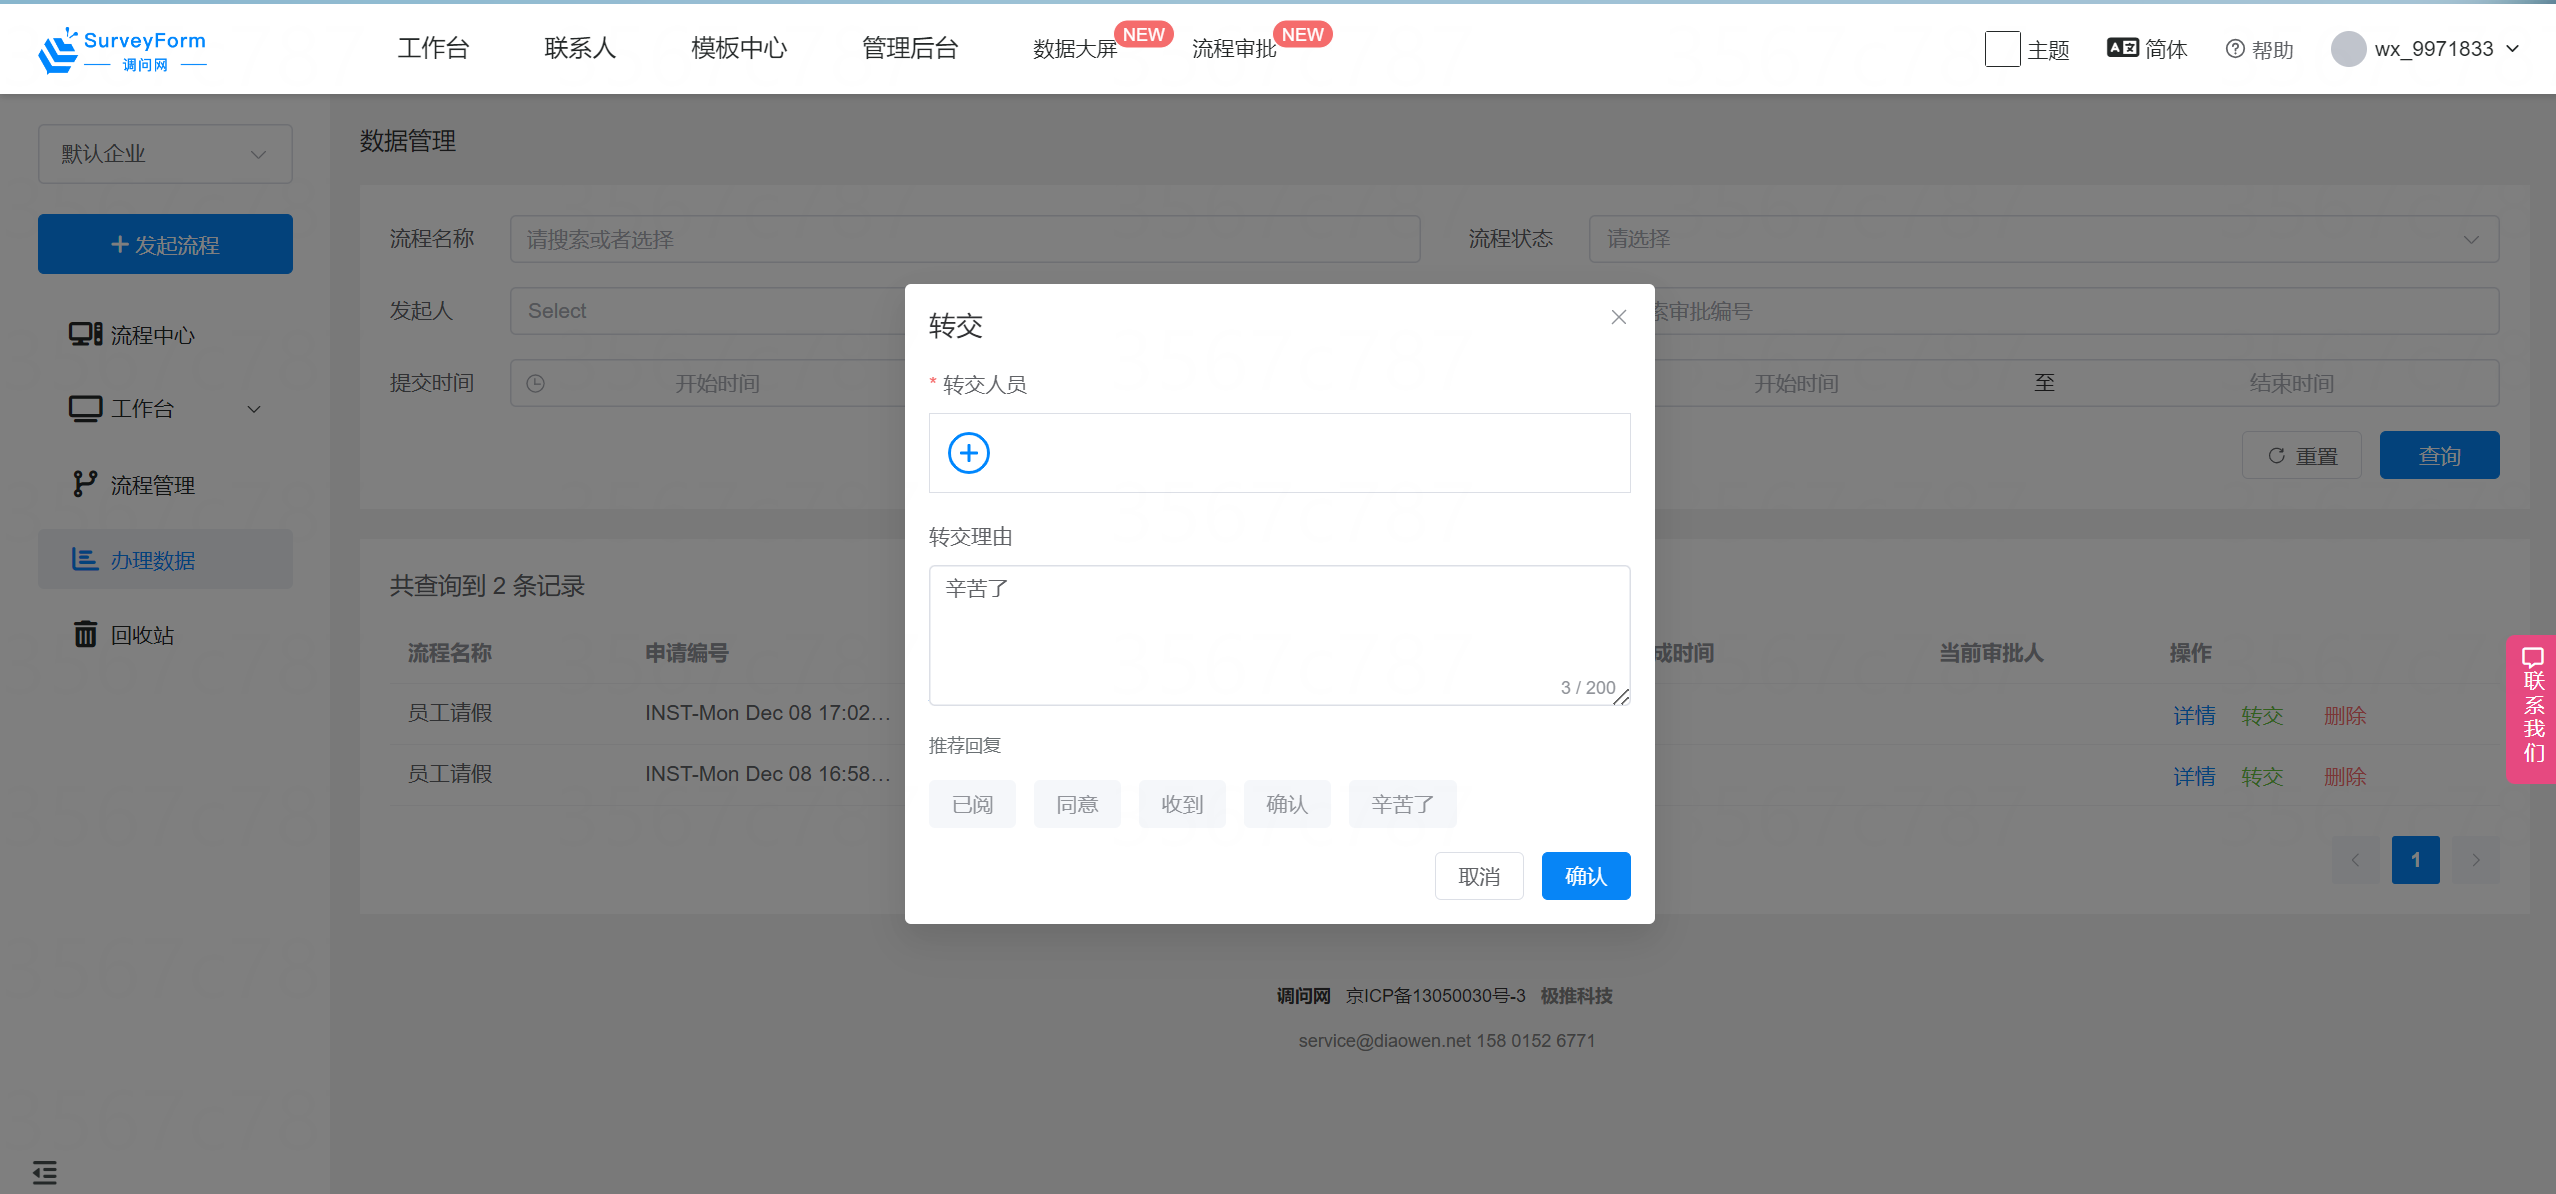Open the 模板中心 top menu
Viewport: 2556px width, 1194px height.
(x=739, y=48)
